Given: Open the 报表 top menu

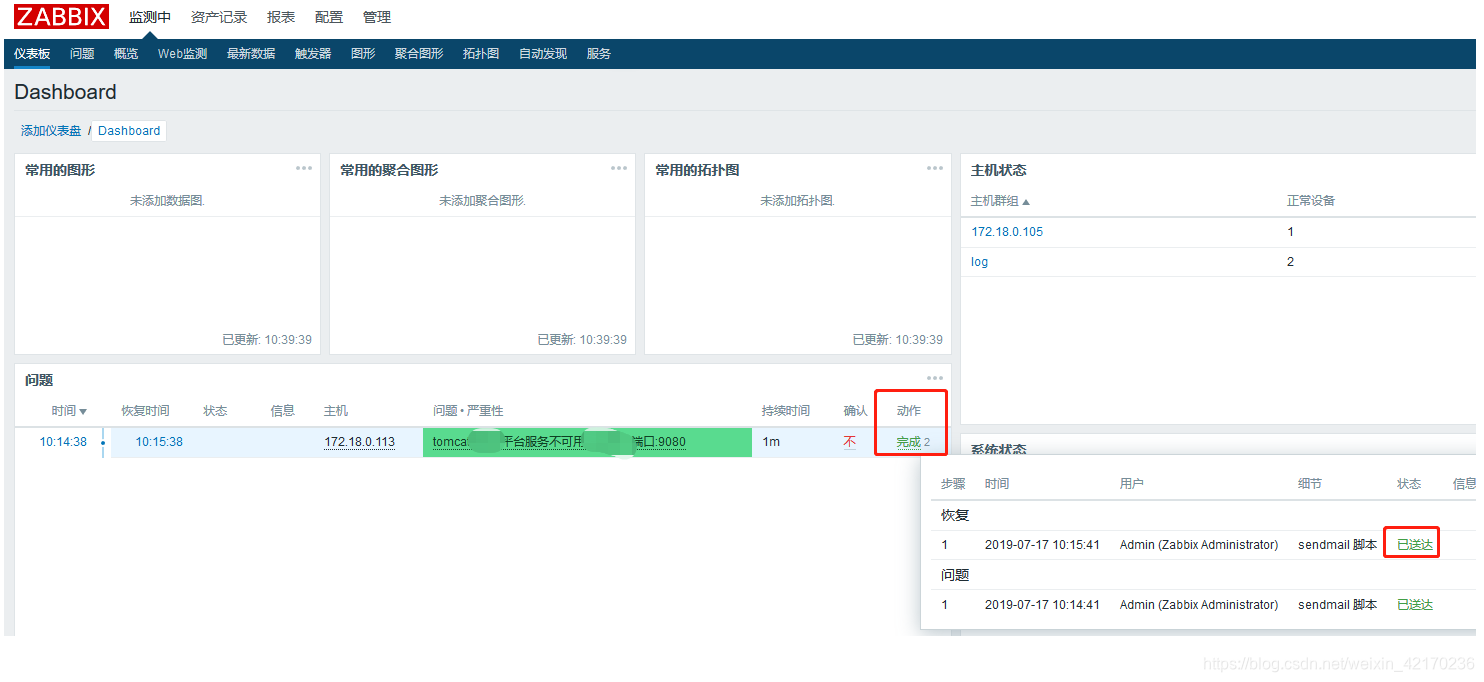Looking at the screenshot, I should (x=281, y=17).
